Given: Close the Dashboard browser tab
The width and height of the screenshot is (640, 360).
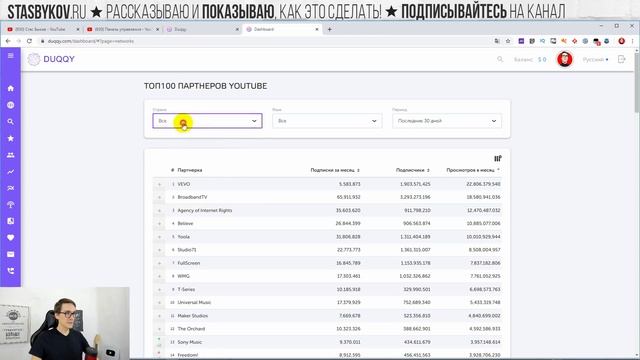Looking at the screenshot, I should (x=317, y=29).
